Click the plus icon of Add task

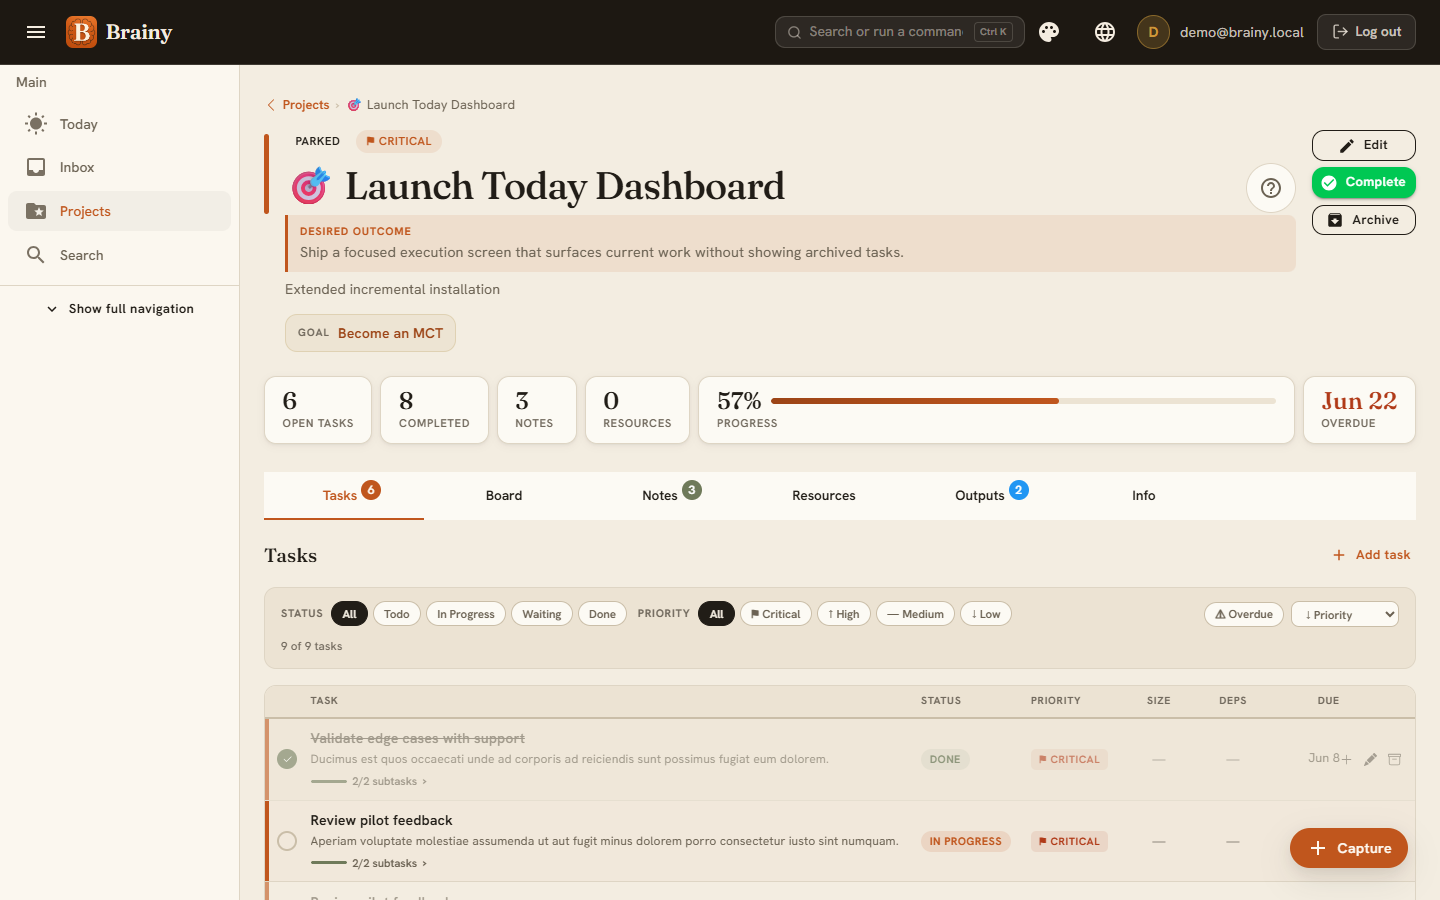pos(1339,555)
